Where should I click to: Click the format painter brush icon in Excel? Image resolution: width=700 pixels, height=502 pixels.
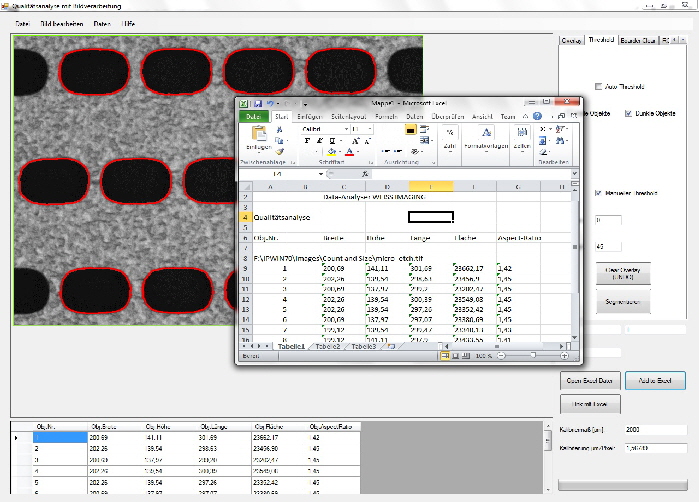click(279, 151)
